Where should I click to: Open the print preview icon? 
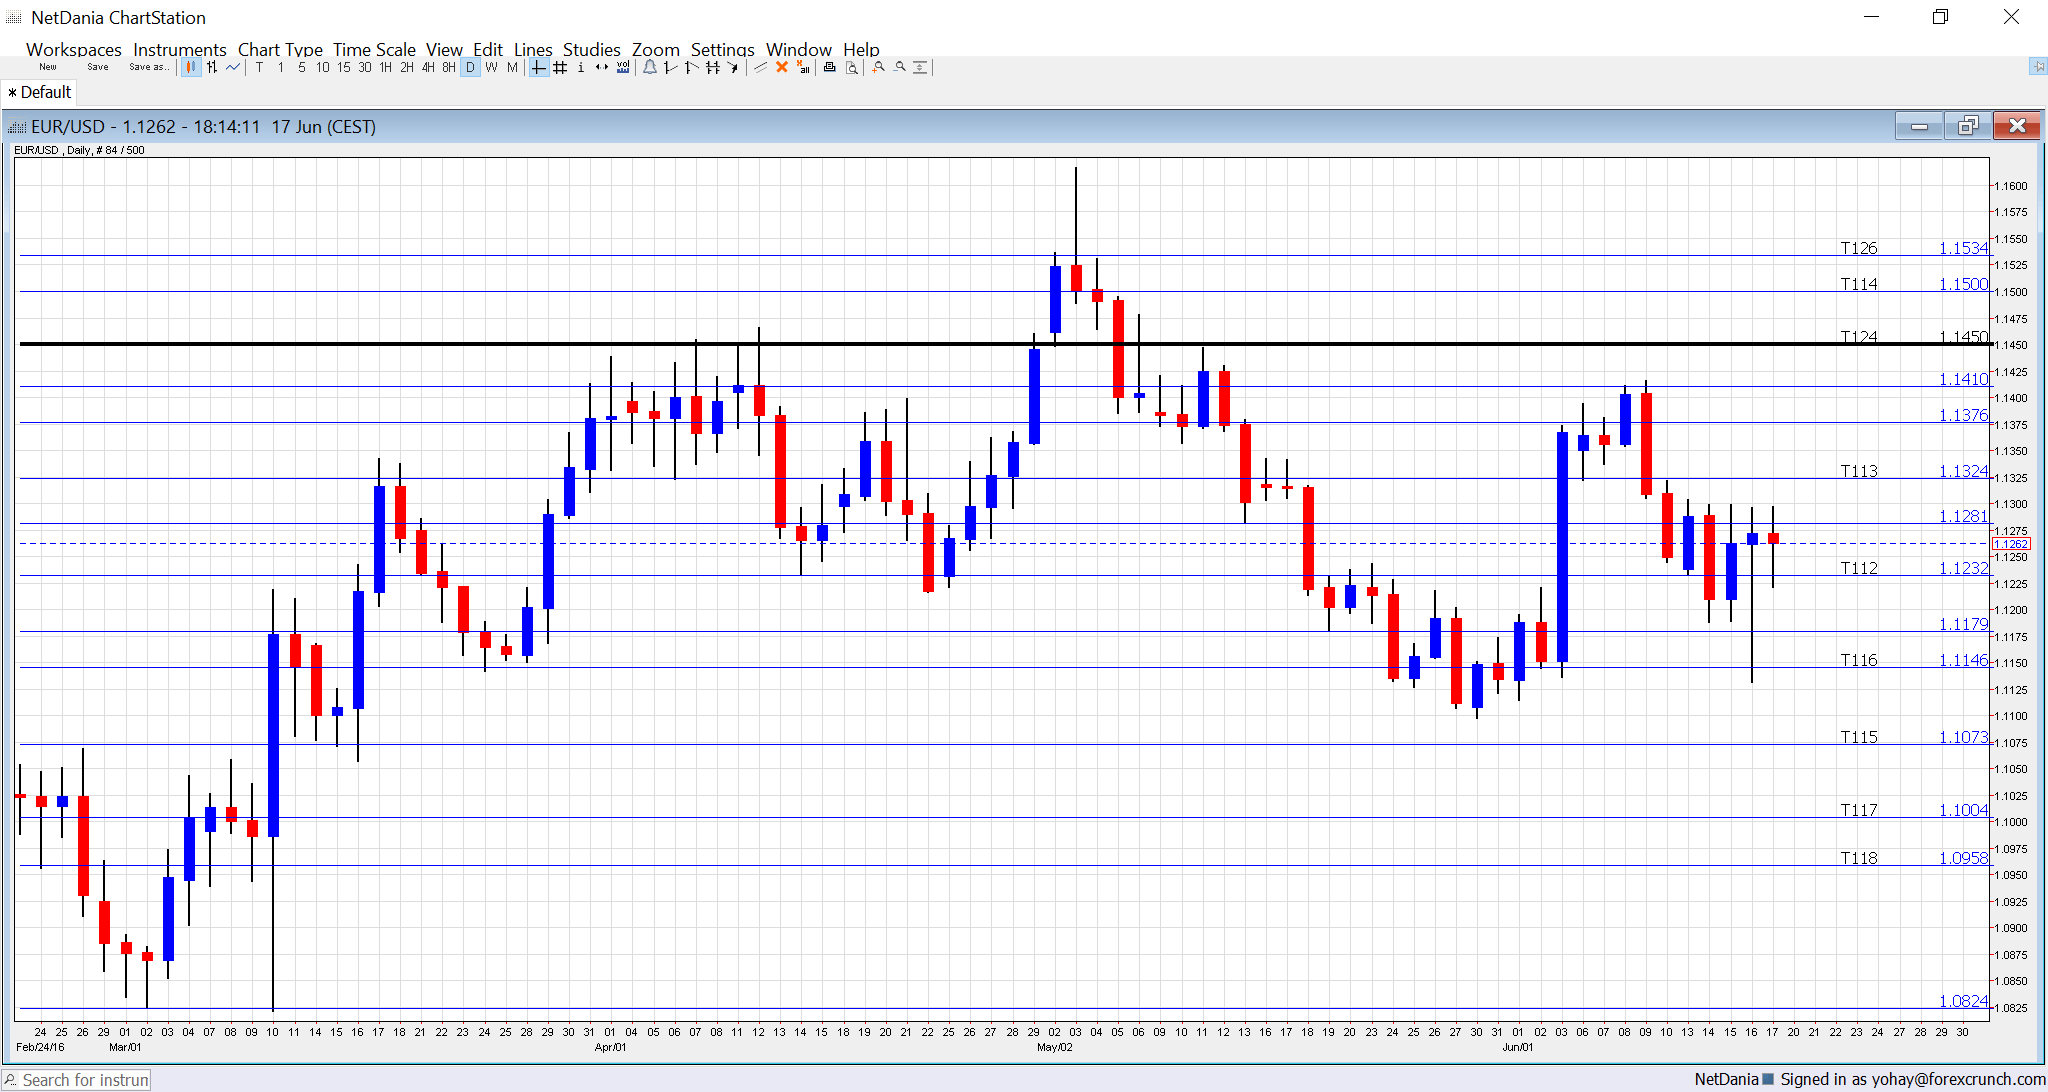(x=850, y=67)
